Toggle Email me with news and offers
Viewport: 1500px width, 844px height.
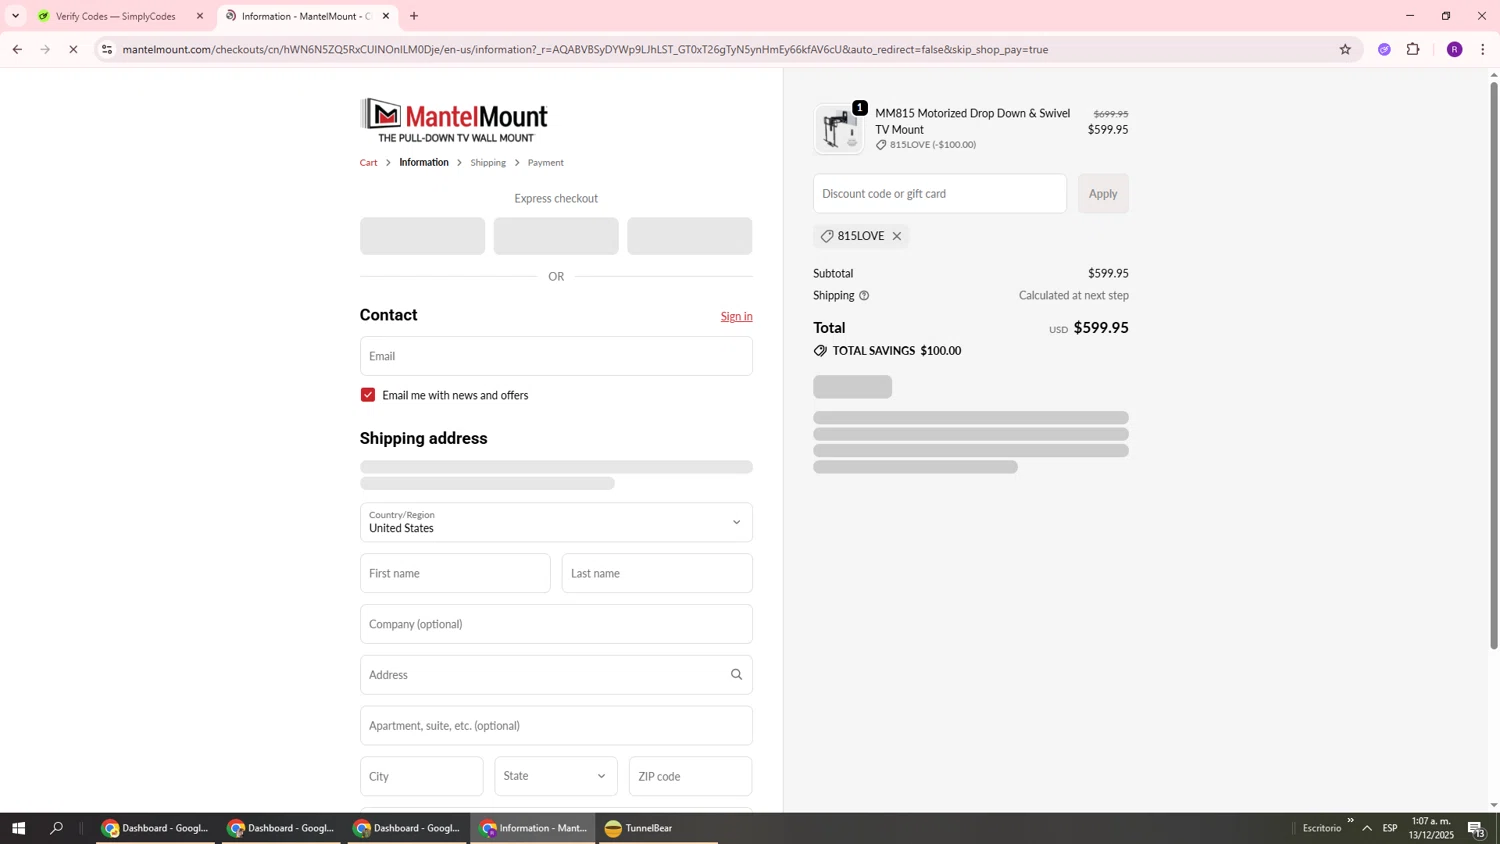[x=368, y=395]
